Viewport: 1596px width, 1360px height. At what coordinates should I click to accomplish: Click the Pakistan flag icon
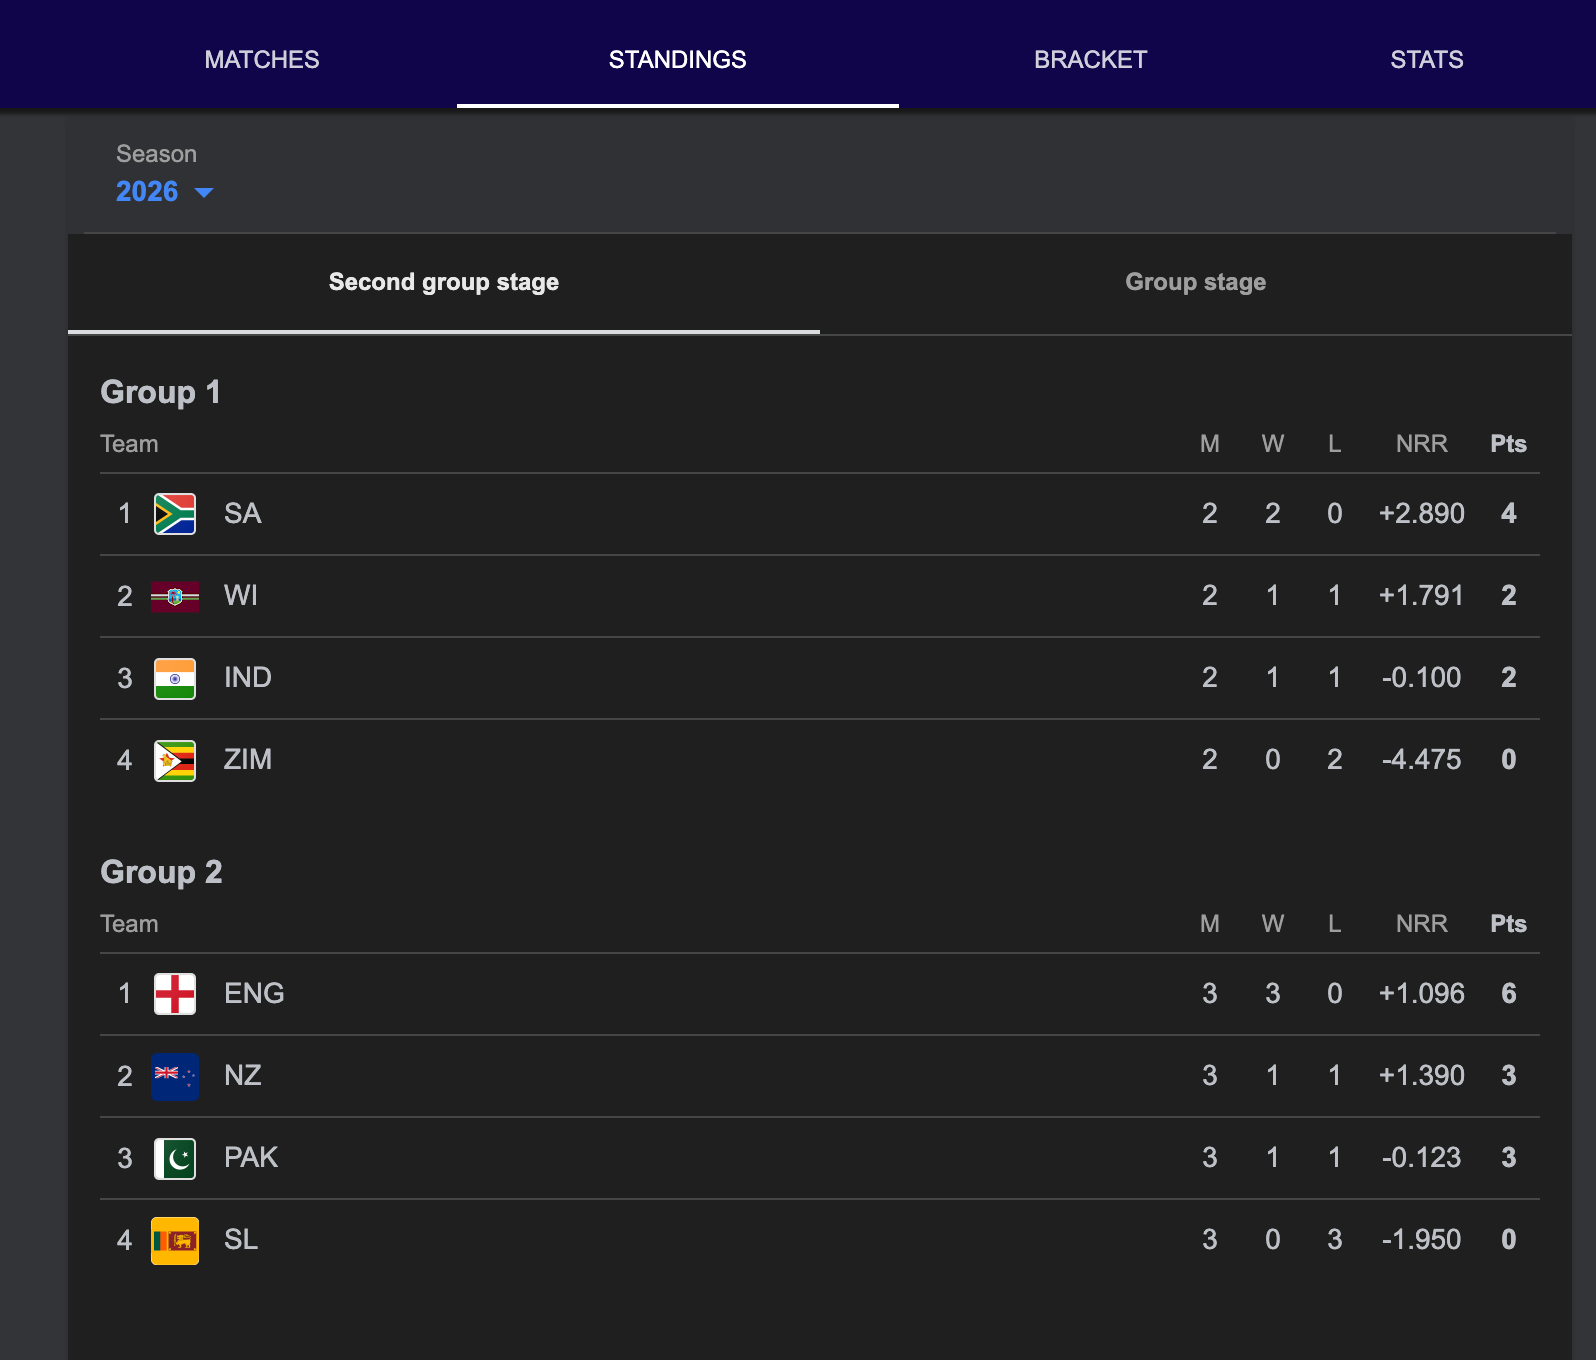coord(175,1158)
